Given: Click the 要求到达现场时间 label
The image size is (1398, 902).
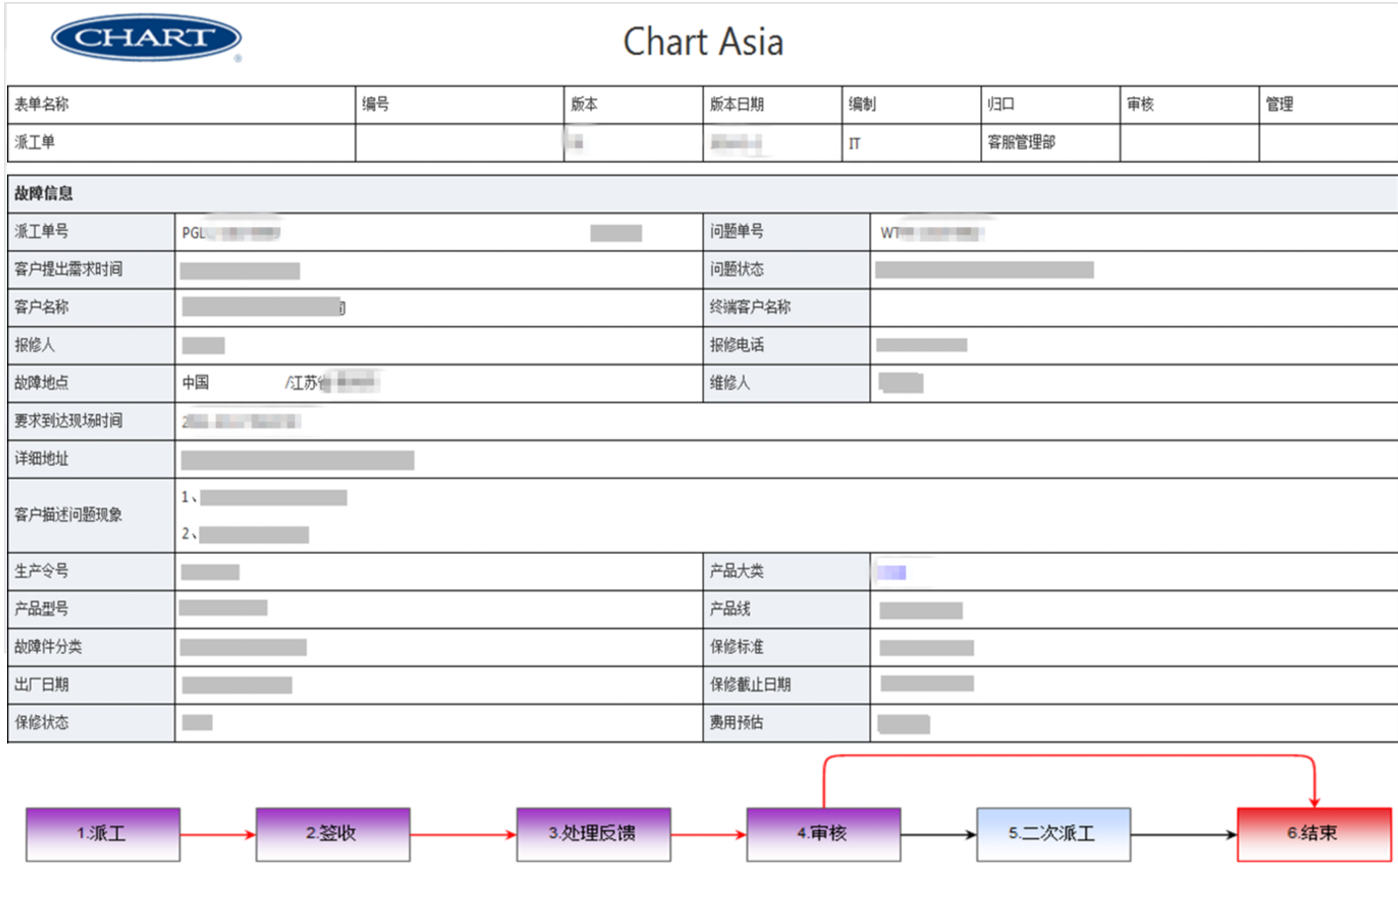Looking at the screenshot, I should [68, 422].
